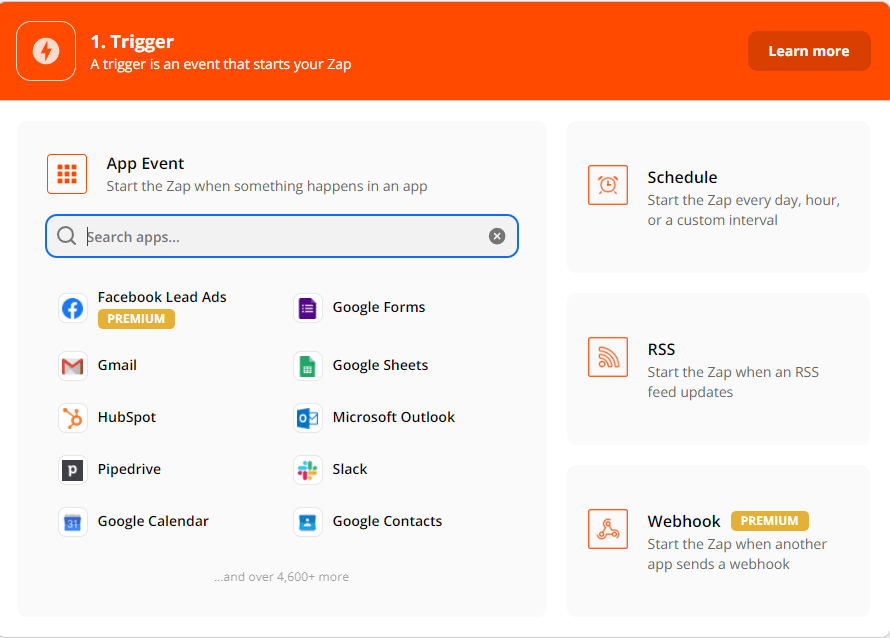This screenshot has width=890, height=638.
Task: Click the lightning bolt Trigger icon
Action: point(46,51)
